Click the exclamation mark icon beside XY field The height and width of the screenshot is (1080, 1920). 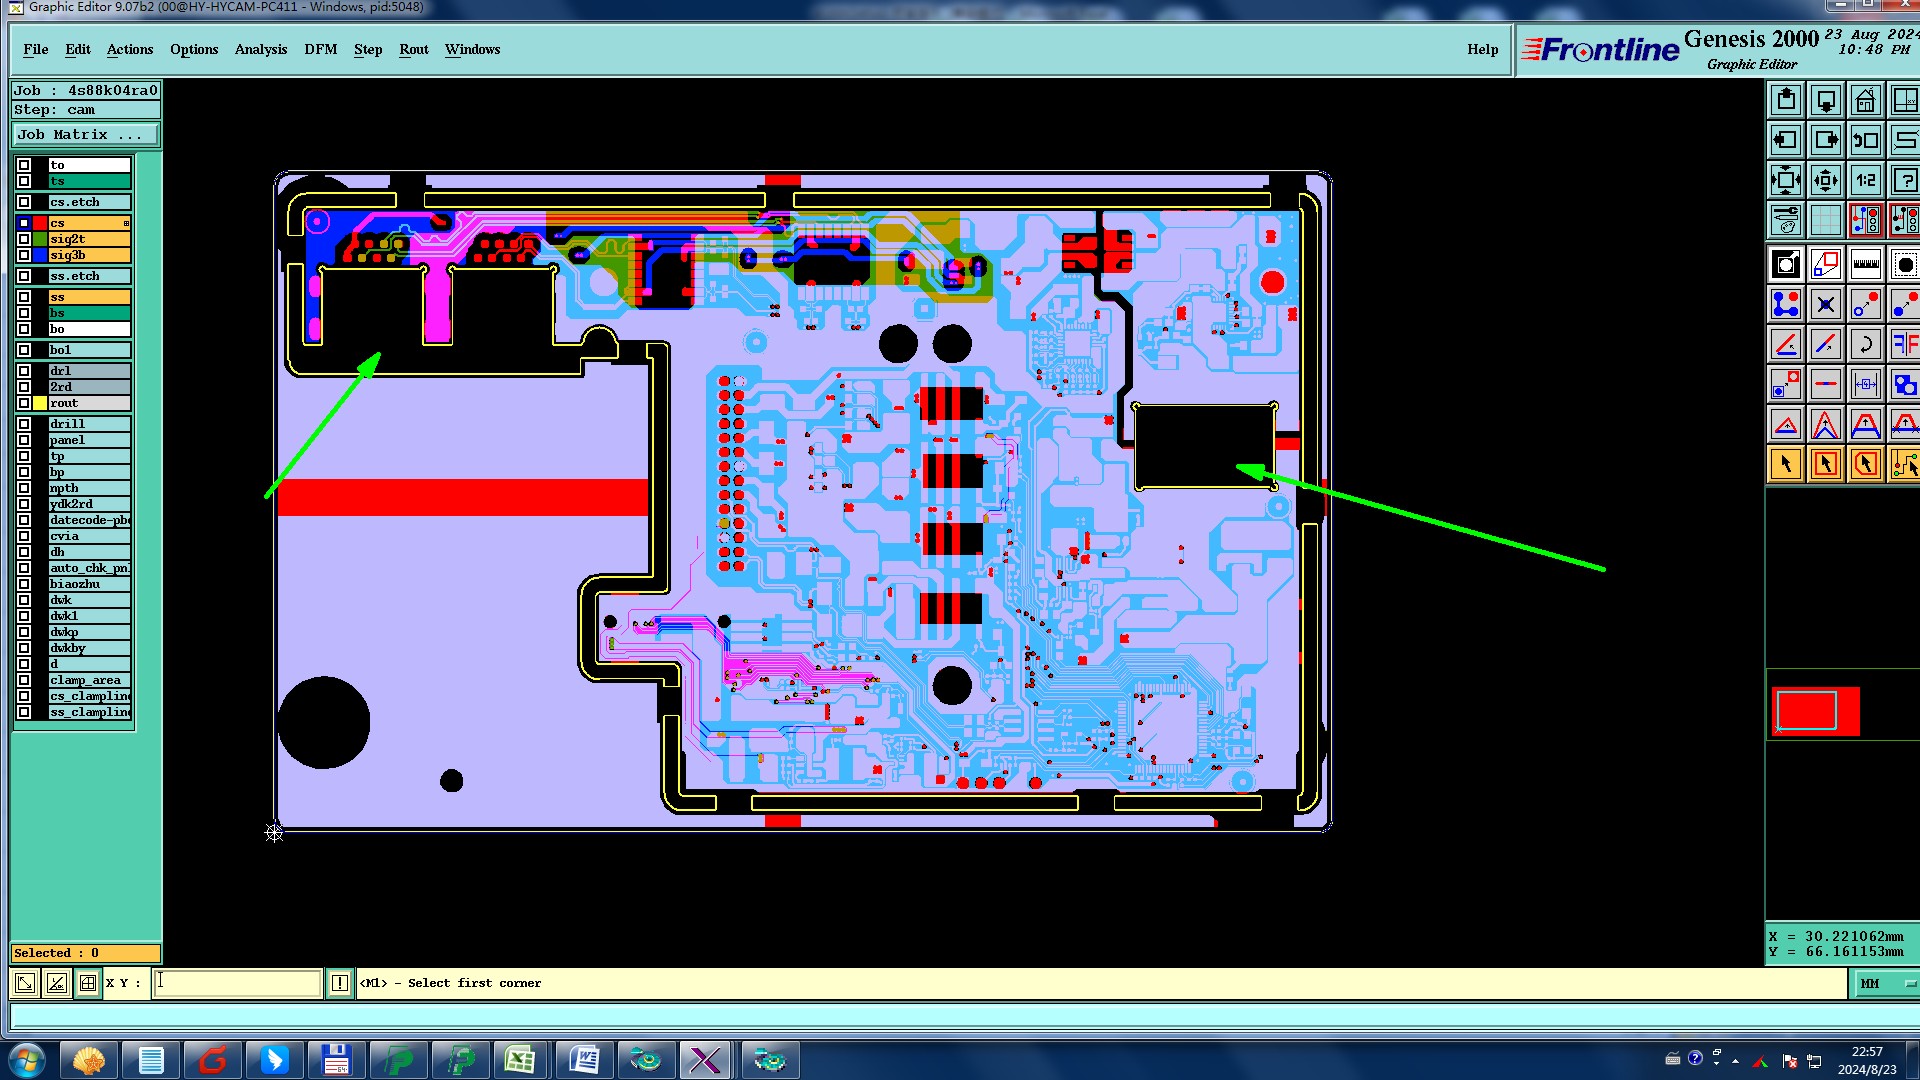point(340,983)
